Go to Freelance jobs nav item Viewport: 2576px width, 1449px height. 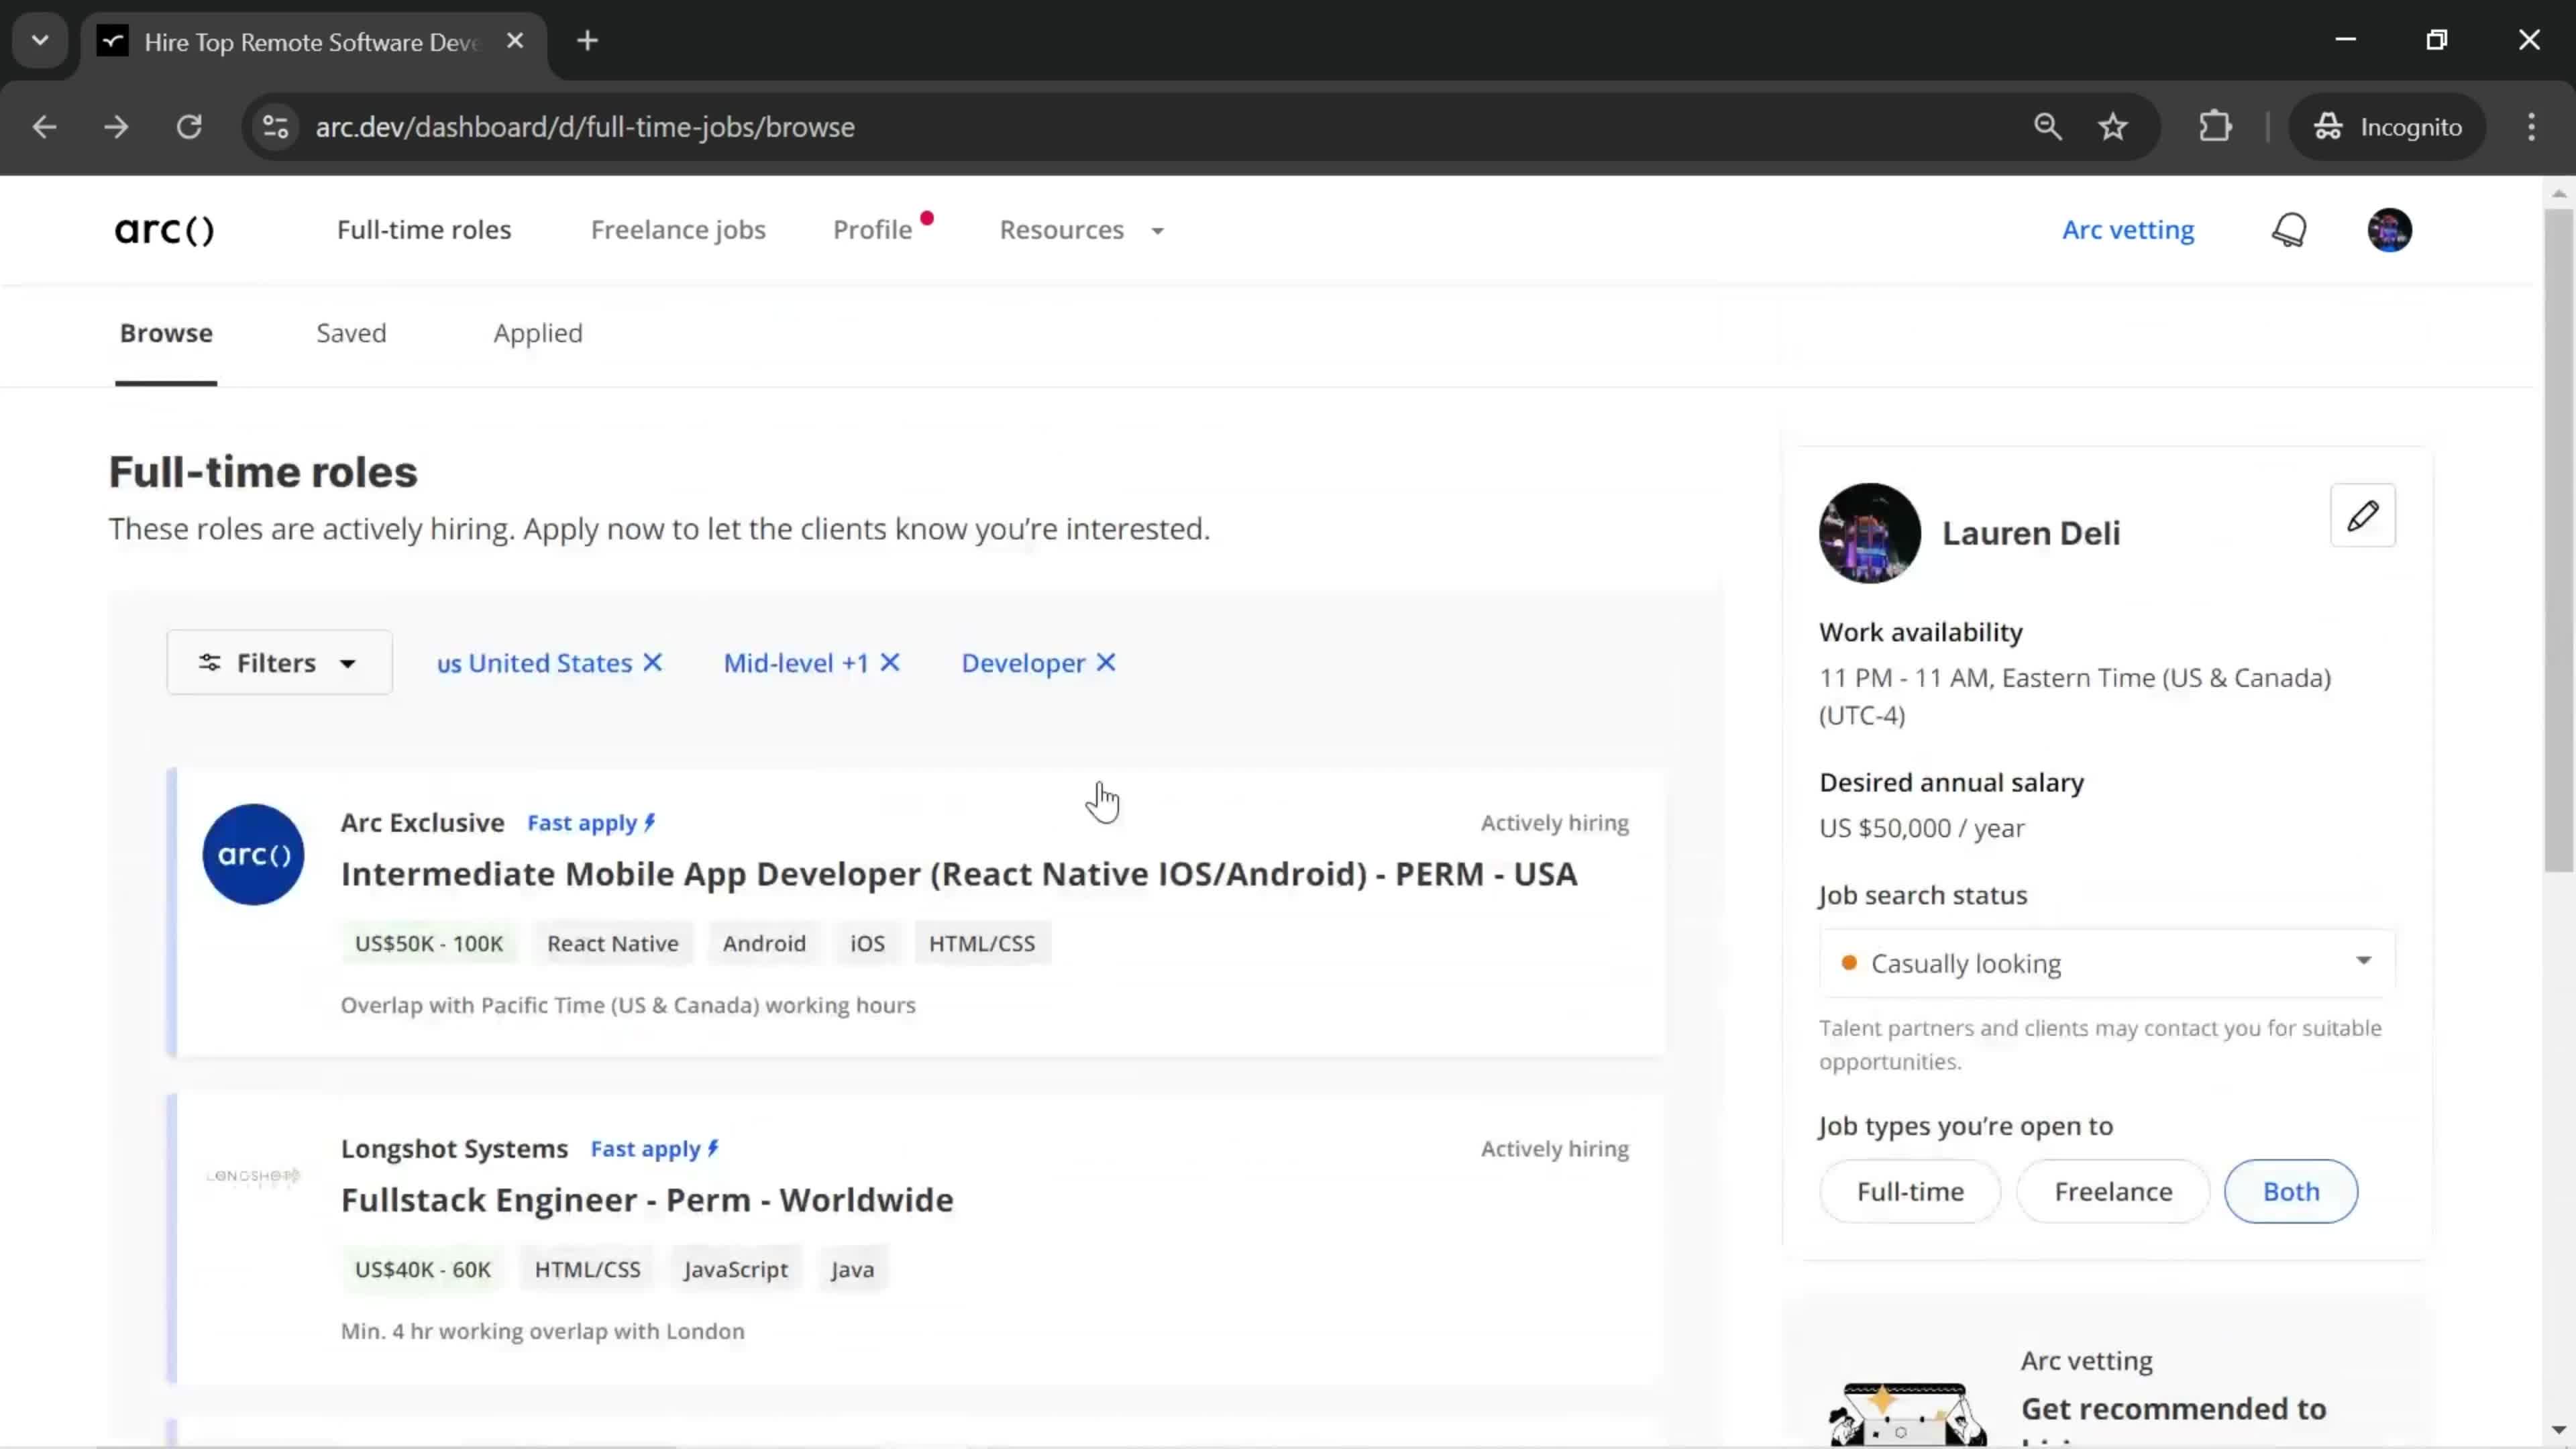coord(678,230)
